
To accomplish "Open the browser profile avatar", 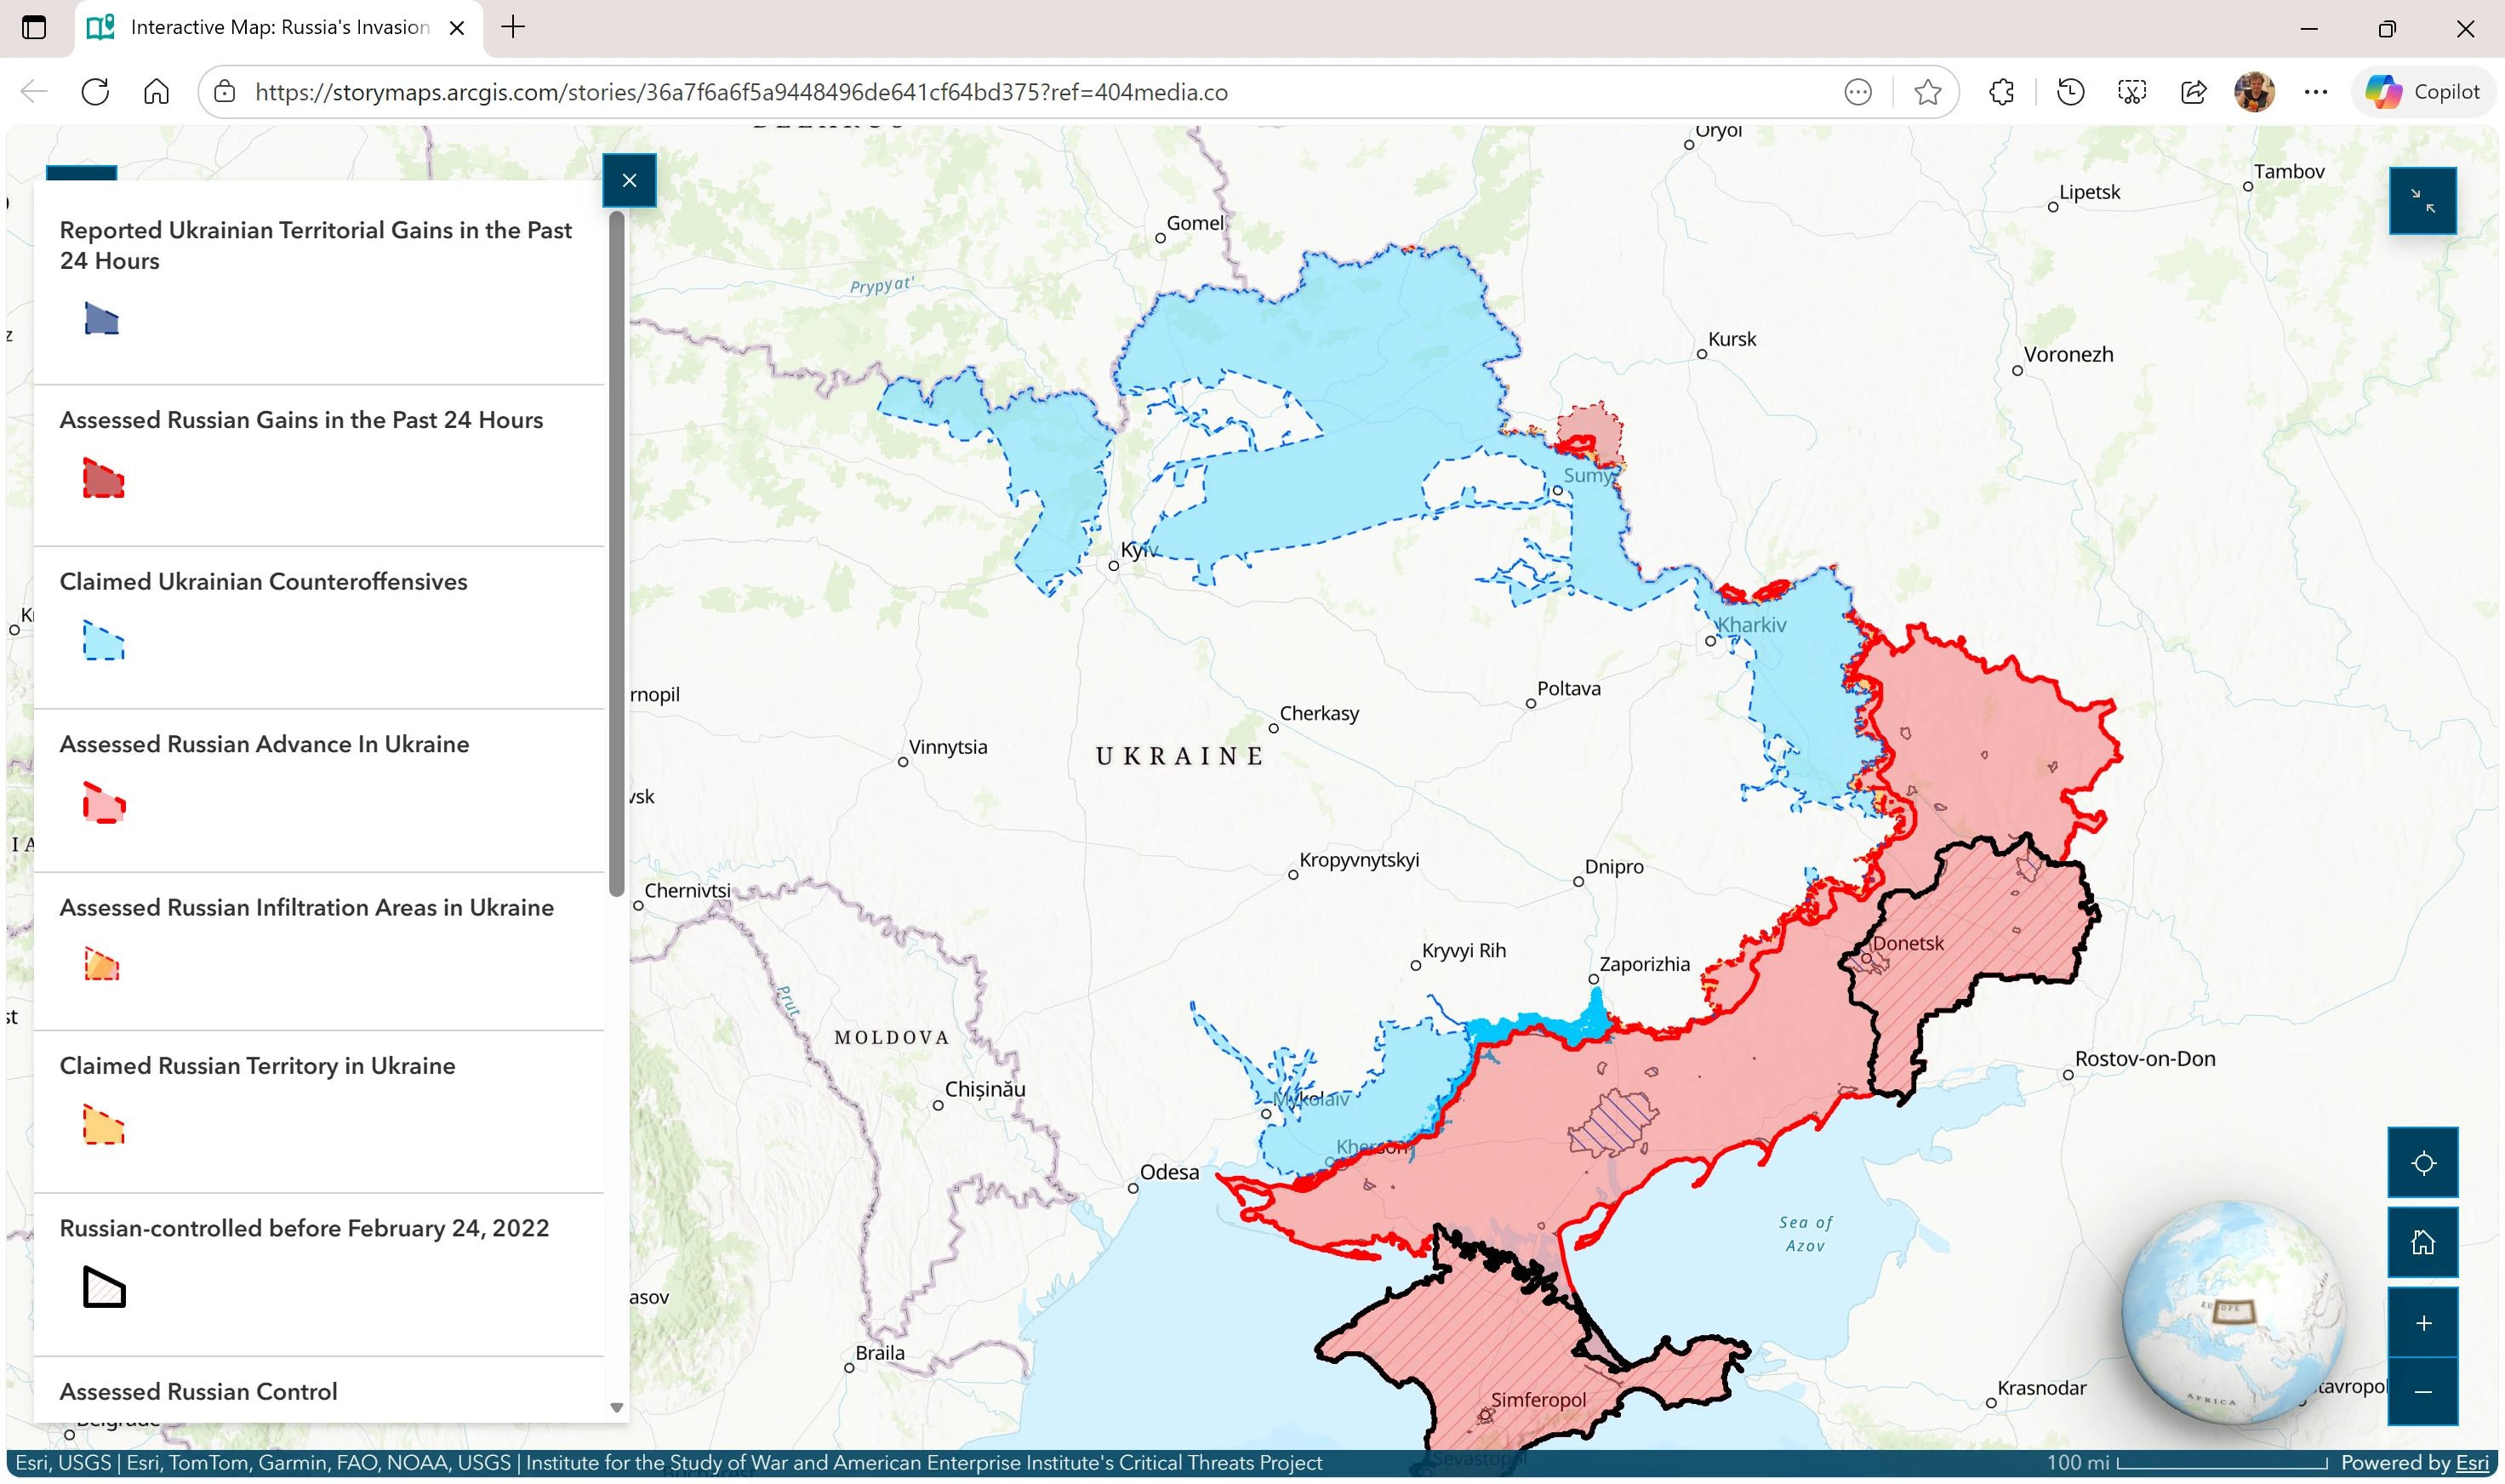I will (x=2254, y=92).
